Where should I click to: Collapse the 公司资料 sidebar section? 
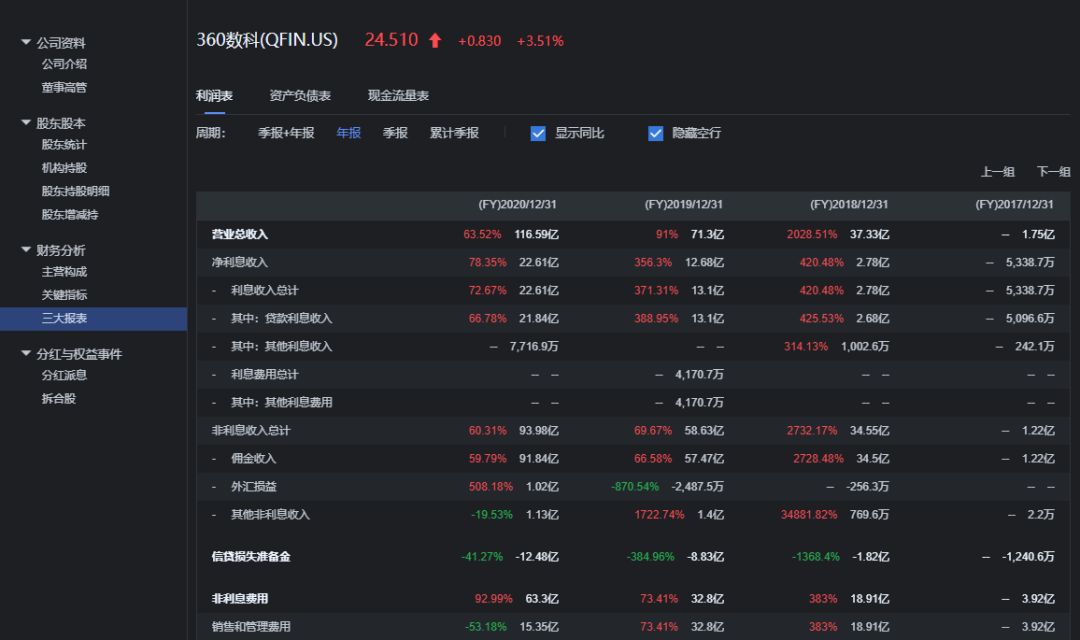pyautogui.click(x=26, y=43)
